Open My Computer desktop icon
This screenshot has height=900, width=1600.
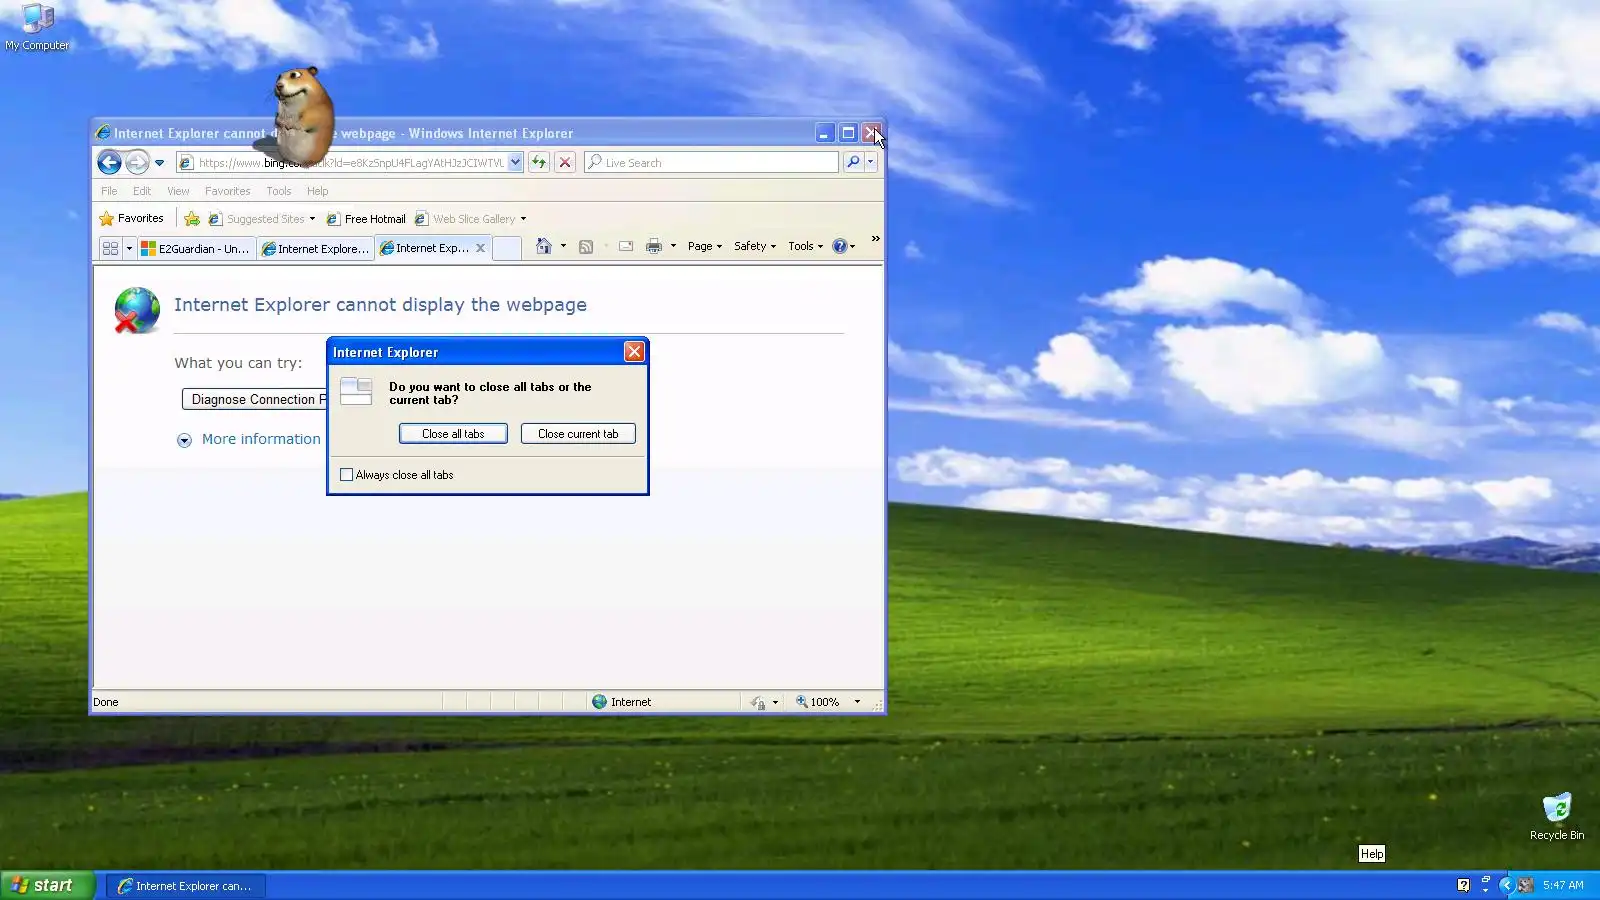coord(37,27)
